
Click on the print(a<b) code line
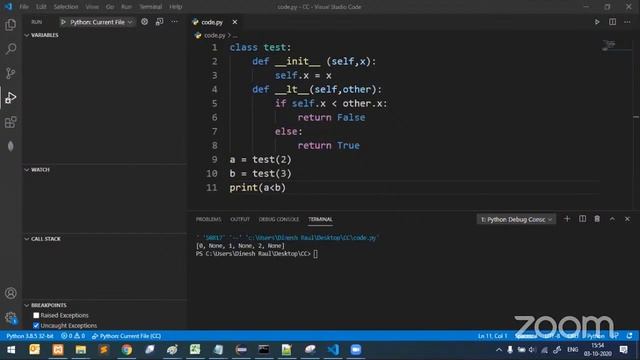click(x=258, y=188)
